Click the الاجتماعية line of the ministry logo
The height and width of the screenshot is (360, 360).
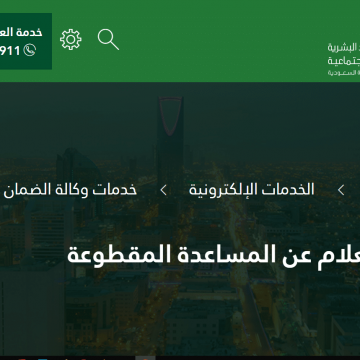pyautogui.click(x=343, y=61)
